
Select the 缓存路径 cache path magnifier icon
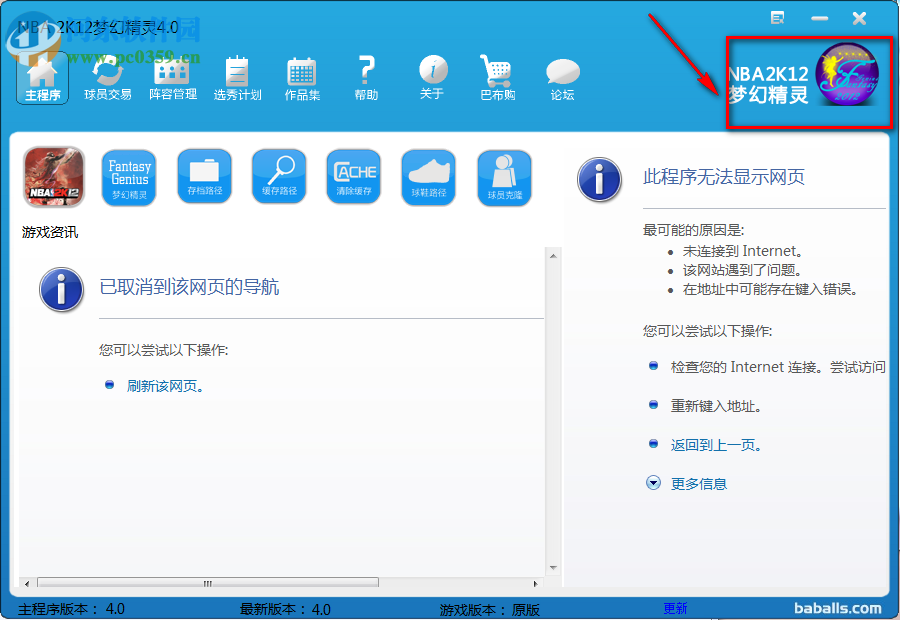click(x=279, y=177)
